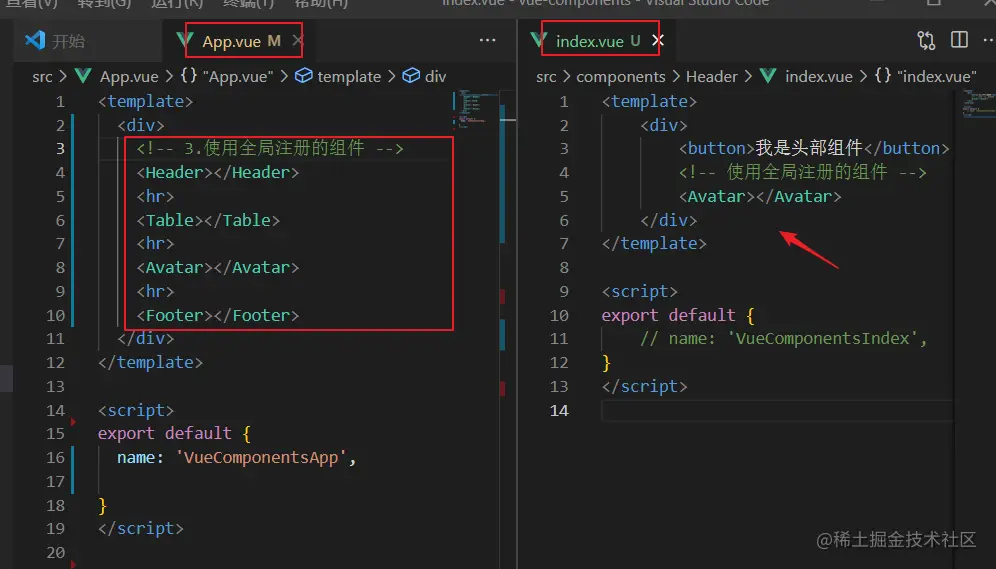996x569 pixels.
Task: Click <Avatar></Avatar> on index.vue line 5
Action: 760,197
